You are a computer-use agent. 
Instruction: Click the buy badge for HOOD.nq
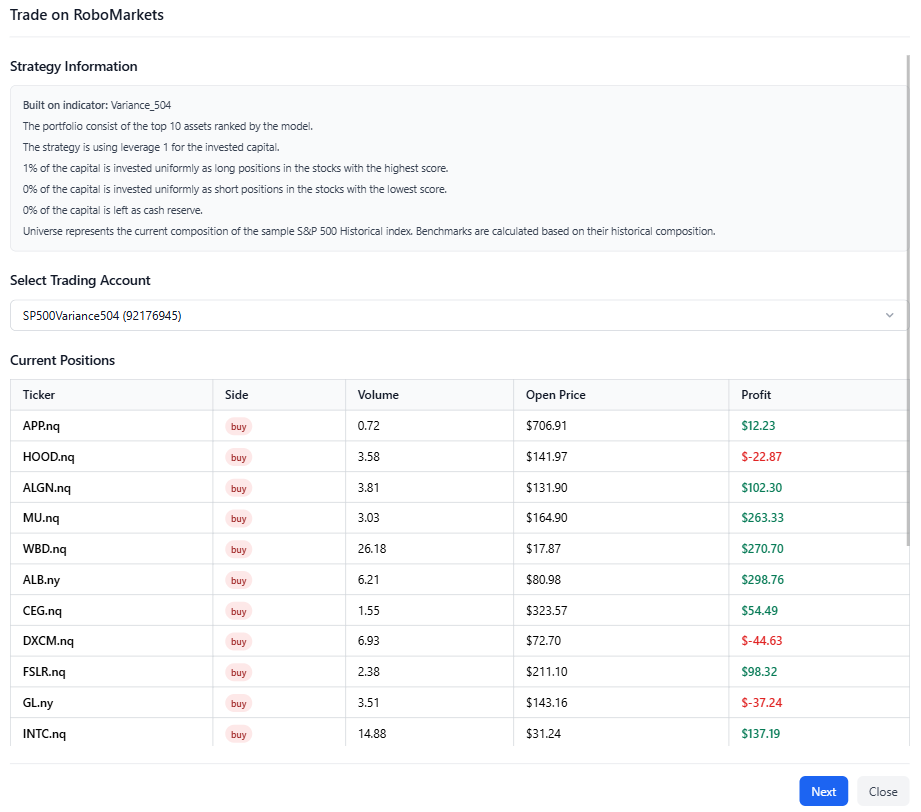238,457
